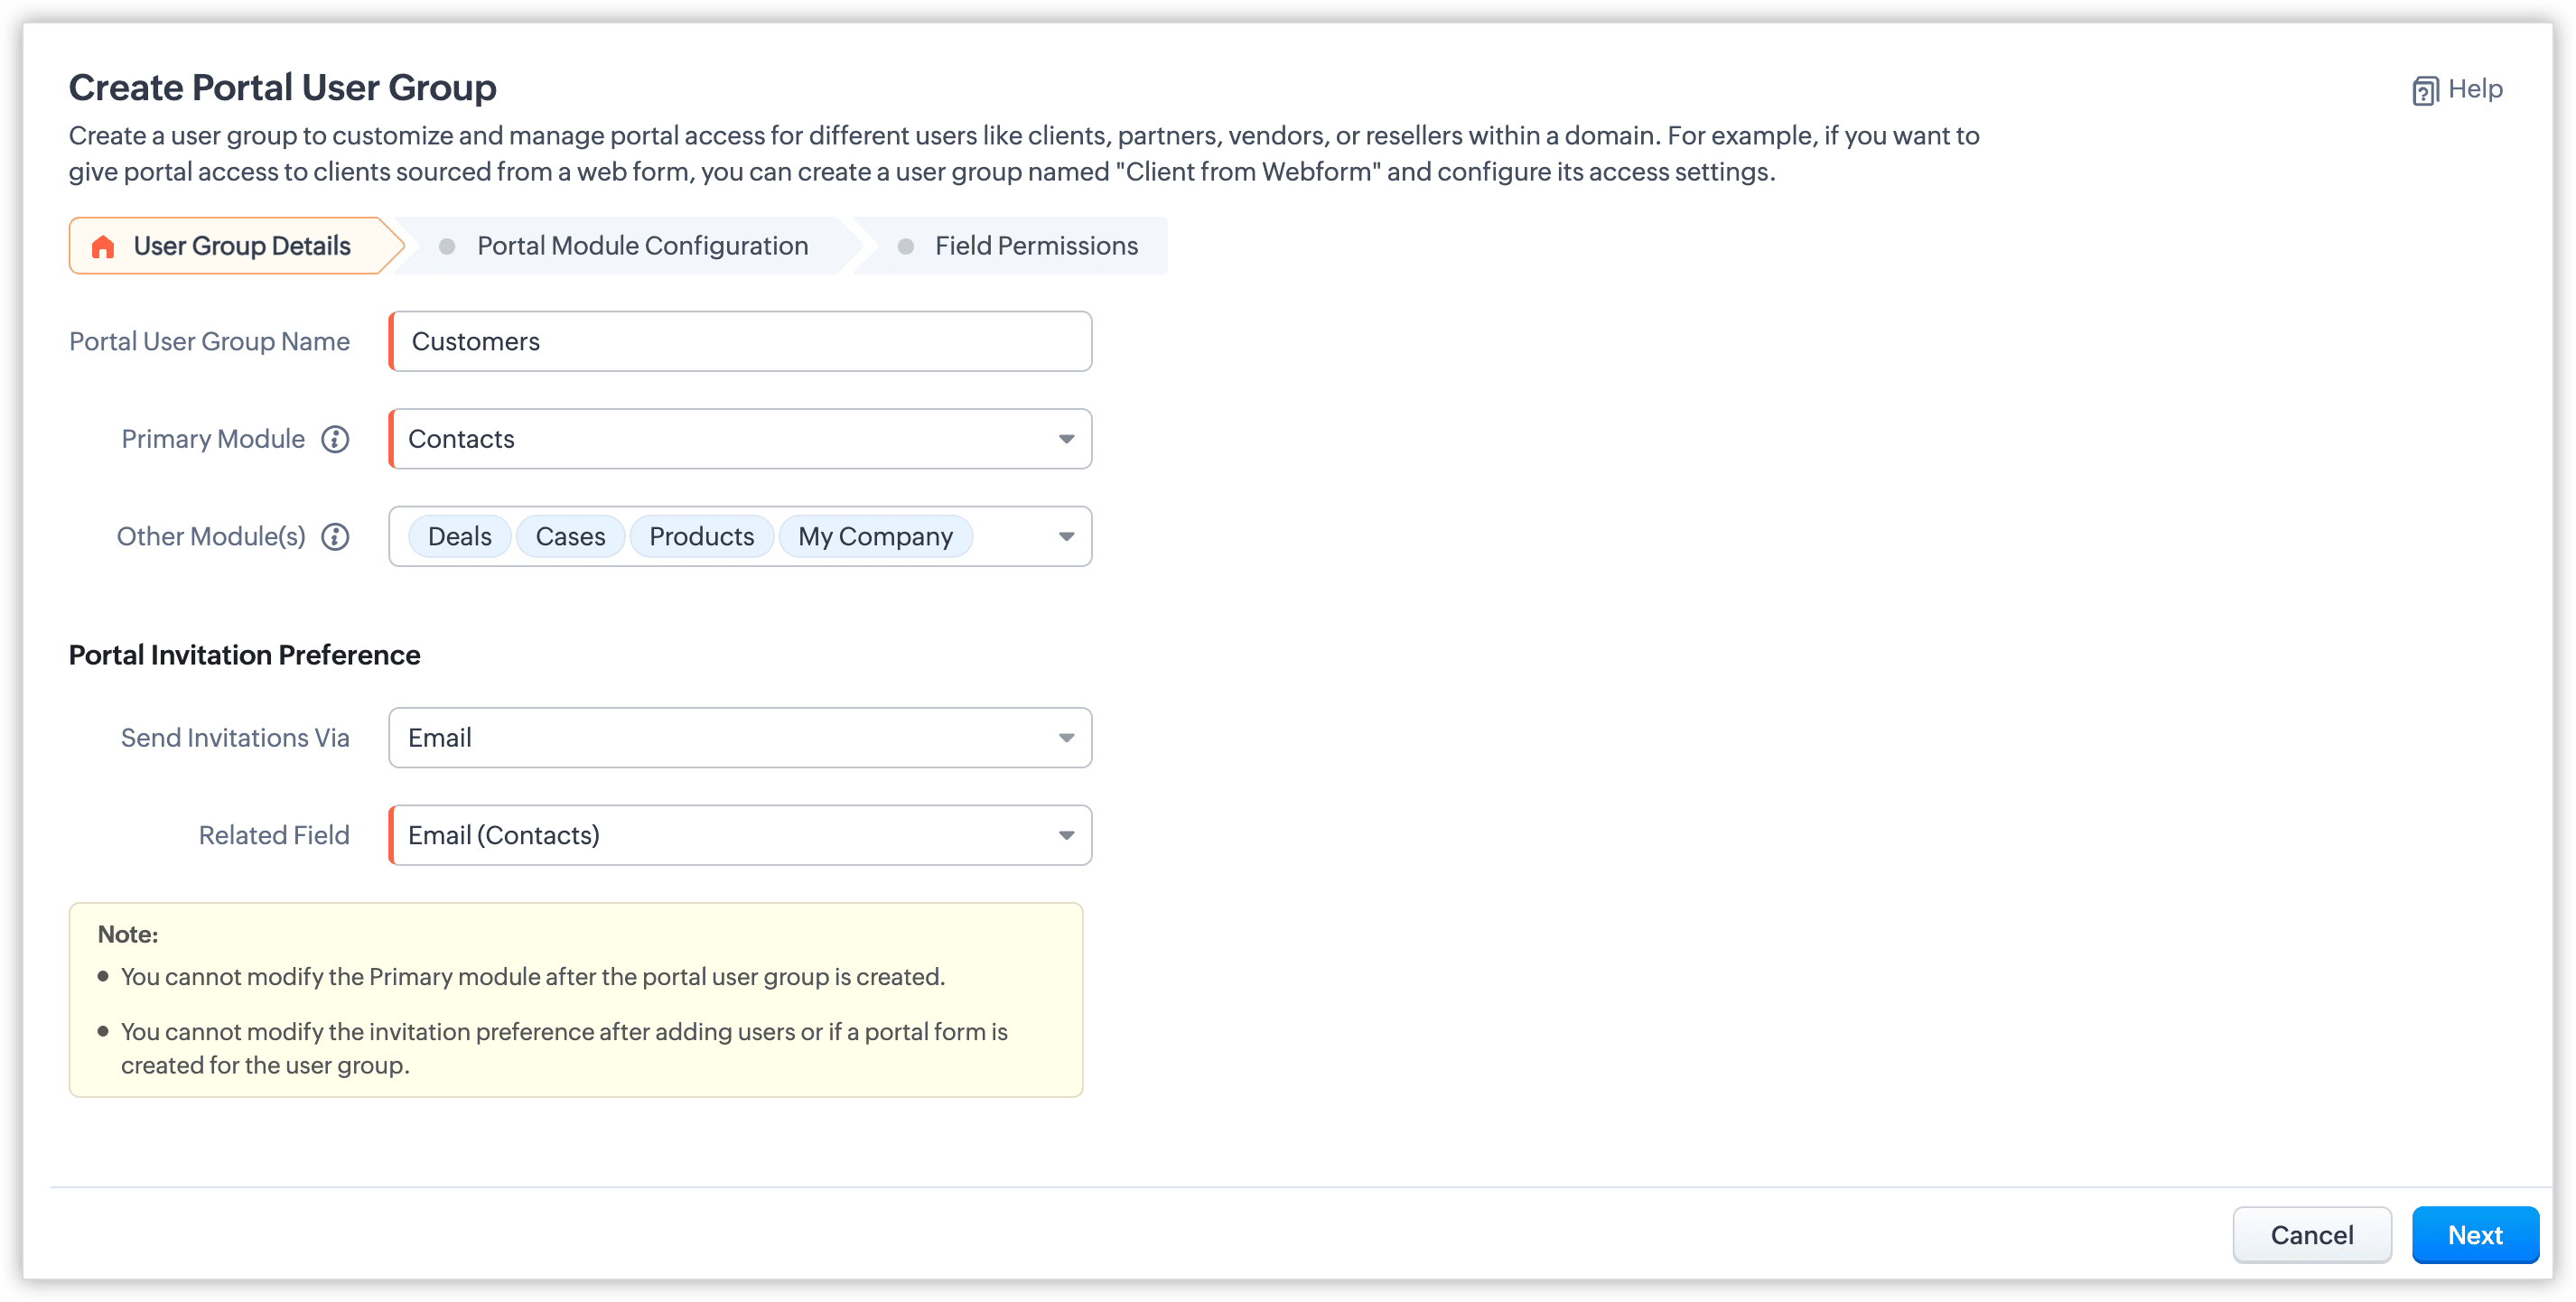Open the Other Module(s) dropdown arrow

point(1066,537)
